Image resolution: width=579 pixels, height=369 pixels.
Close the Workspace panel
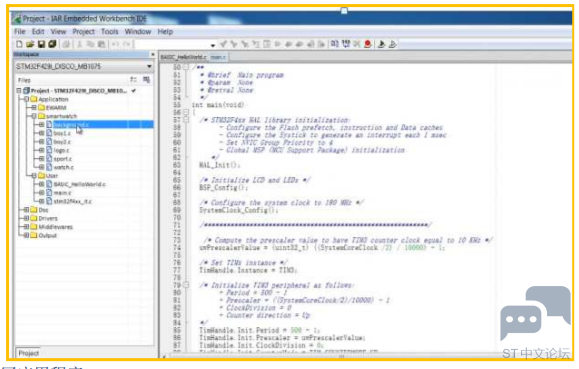coord(153,54)
